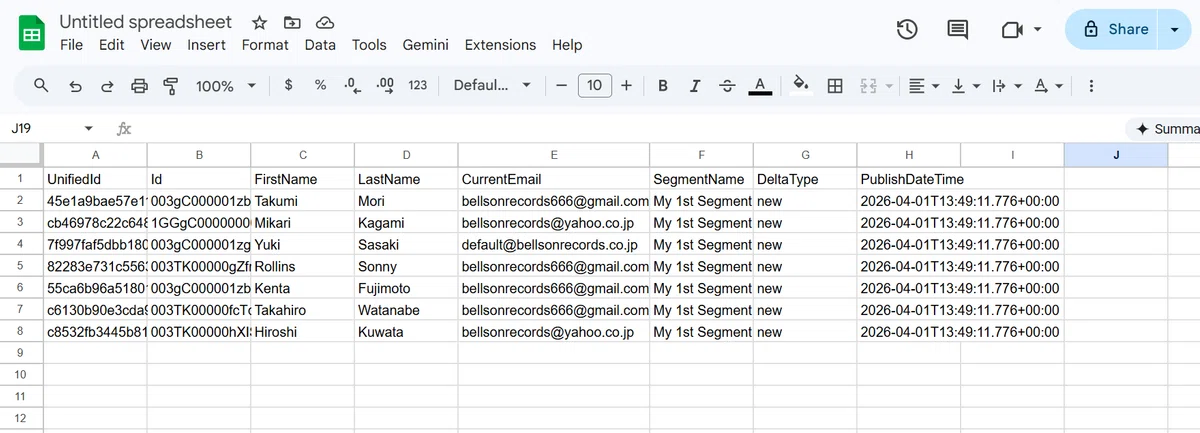Select the cell containing Takumi
This screenshot has width=1200, height=433.
click(x=303, y=201)
